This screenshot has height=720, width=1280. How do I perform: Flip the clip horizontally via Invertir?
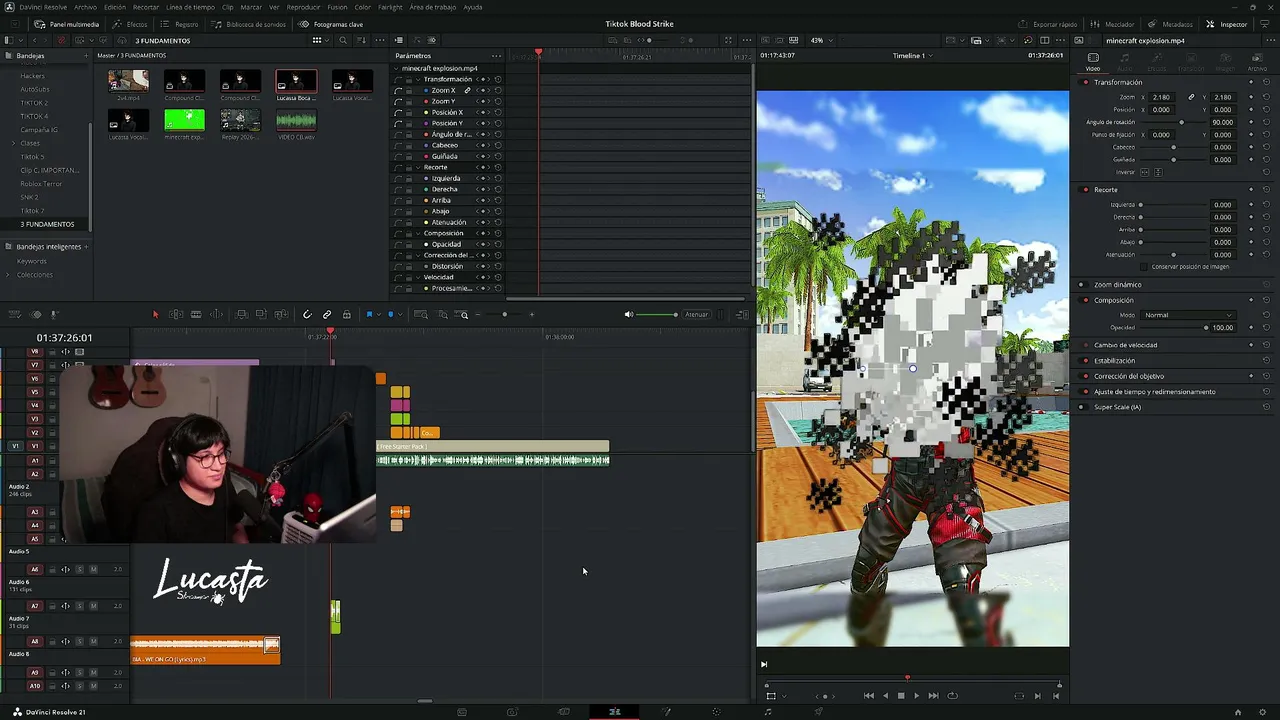pyautogui.click(x=1146, y=172)
